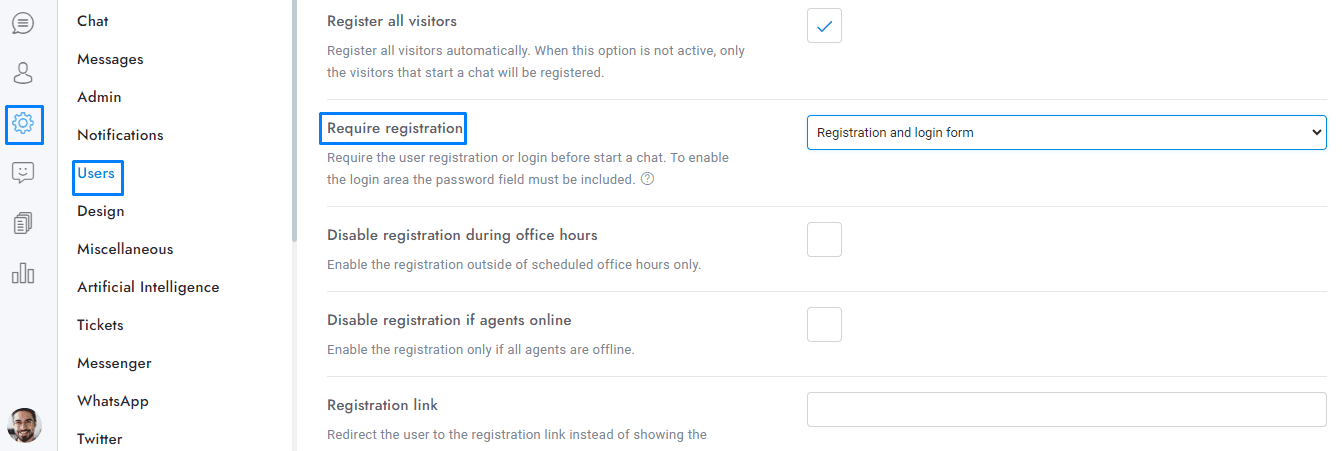
Task: Click the Registration link text field
Action: click(x=1066, y=410)
